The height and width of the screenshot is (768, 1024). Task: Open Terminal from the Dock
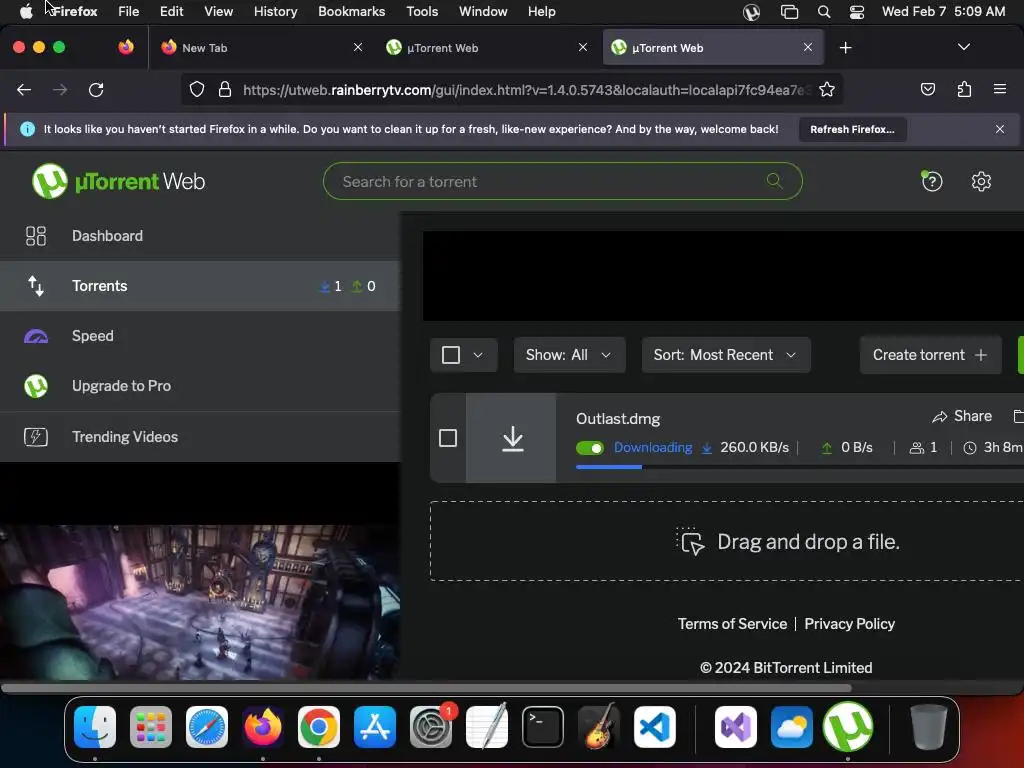click(x=543, y=727)
